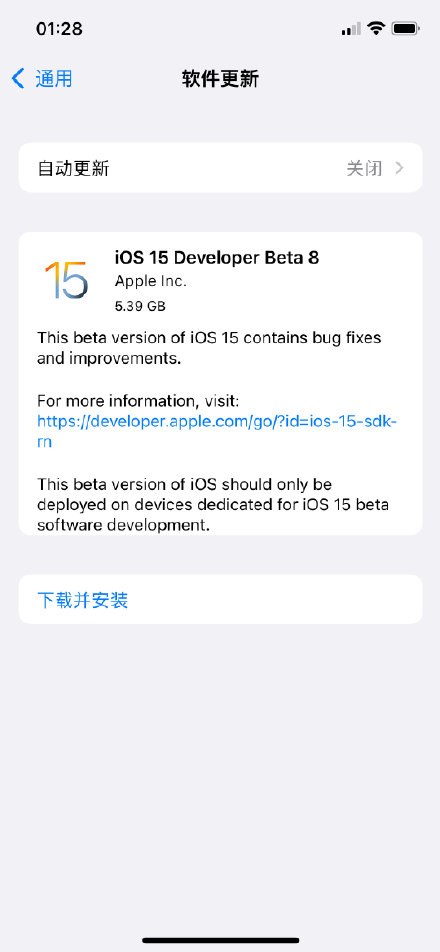The height and width of the screenshot is (952, 440).
Task: Tap the iOS 15 Developer Beta 8 heading
Action: click(217, 257)
